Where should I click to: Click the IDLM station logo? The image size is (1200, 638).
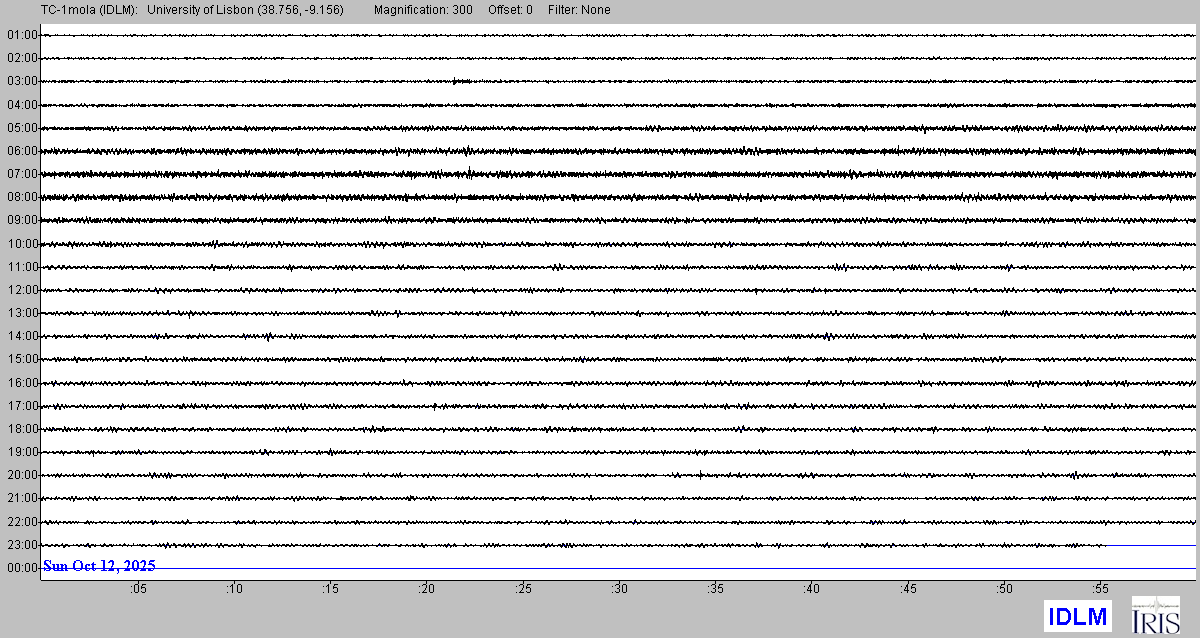pyautogui.click(x=1076, y=617)
